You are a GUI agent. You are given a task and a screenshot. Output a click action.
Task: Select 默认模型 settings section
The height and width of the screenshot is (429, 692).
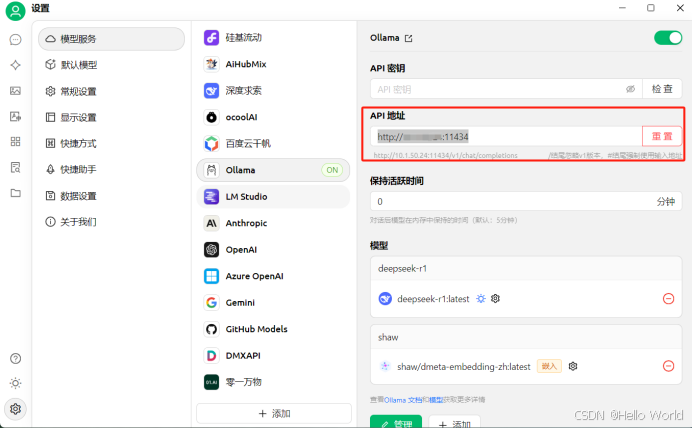coord(111,65)
